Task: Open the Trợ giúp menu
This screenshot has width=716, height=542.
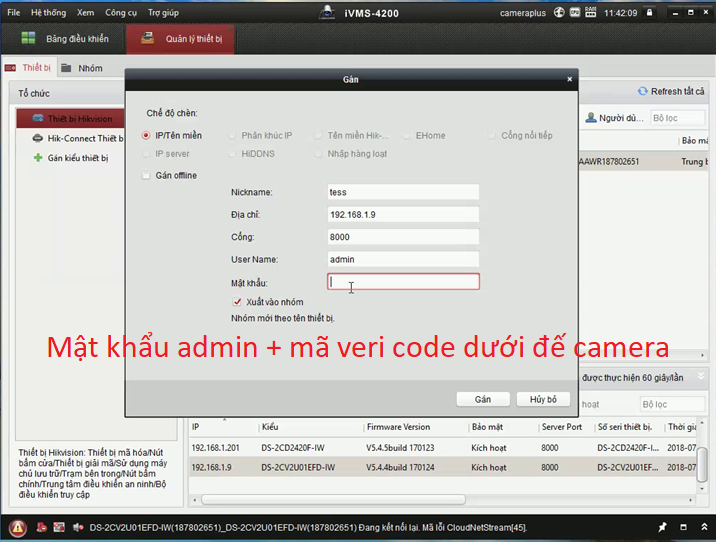Action: coord(163,12)
